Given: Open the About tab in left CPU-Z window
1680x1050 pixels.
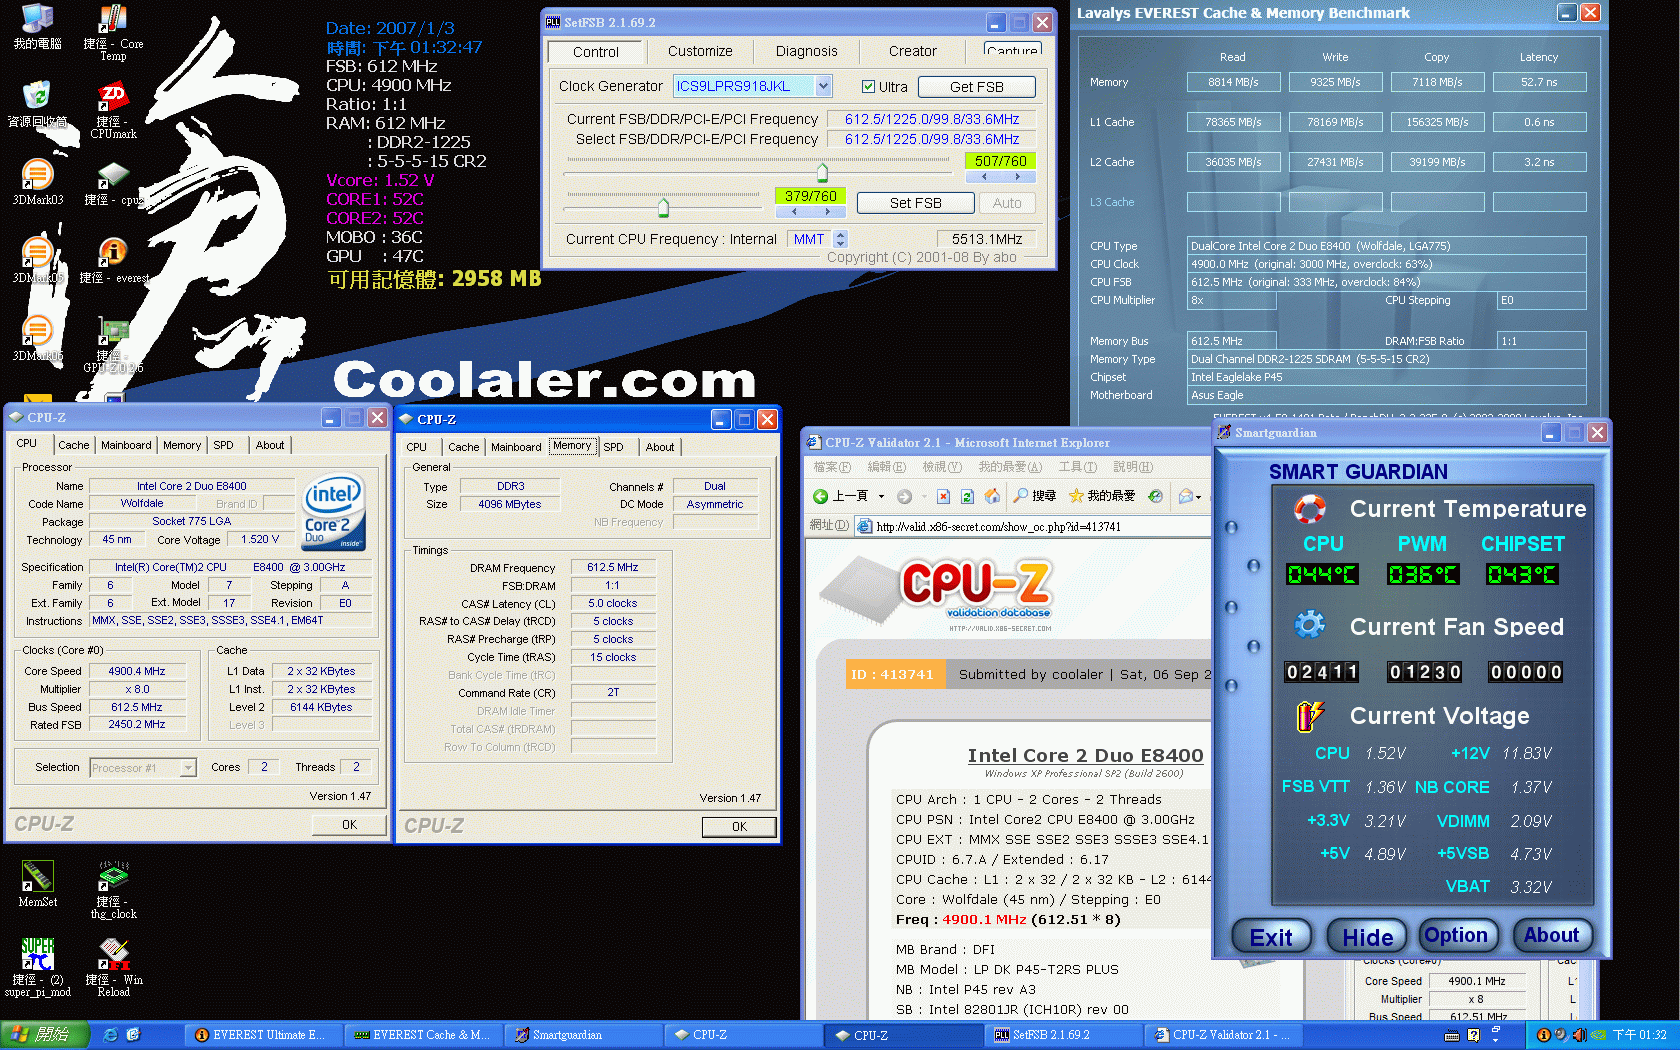Looking at the screenshot, I should pos(270,445).
